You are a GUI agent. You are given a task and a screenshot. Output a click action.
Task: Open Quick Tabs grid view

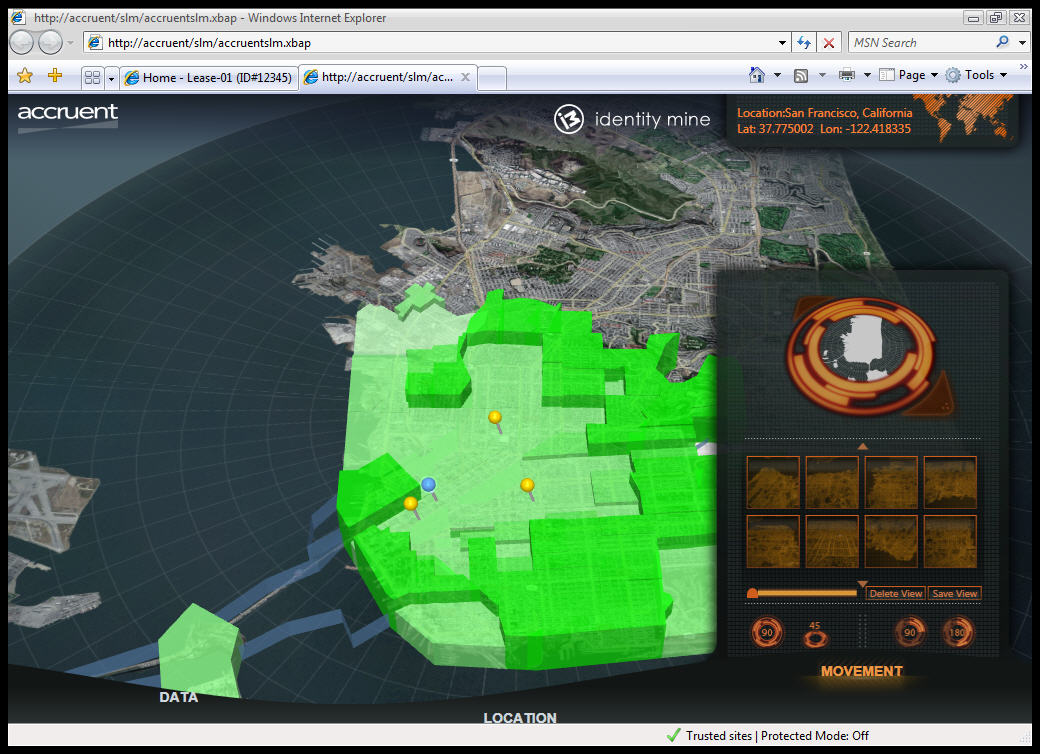click(x=92, y=77)
